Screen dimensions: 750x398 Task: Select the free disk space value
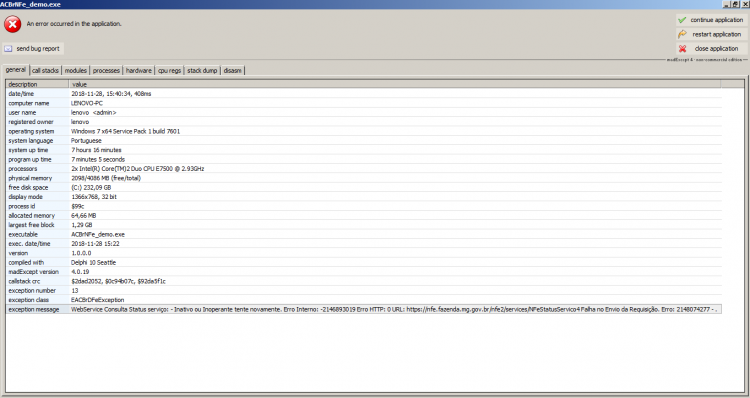pyautogui.click(x=91, y=188)
